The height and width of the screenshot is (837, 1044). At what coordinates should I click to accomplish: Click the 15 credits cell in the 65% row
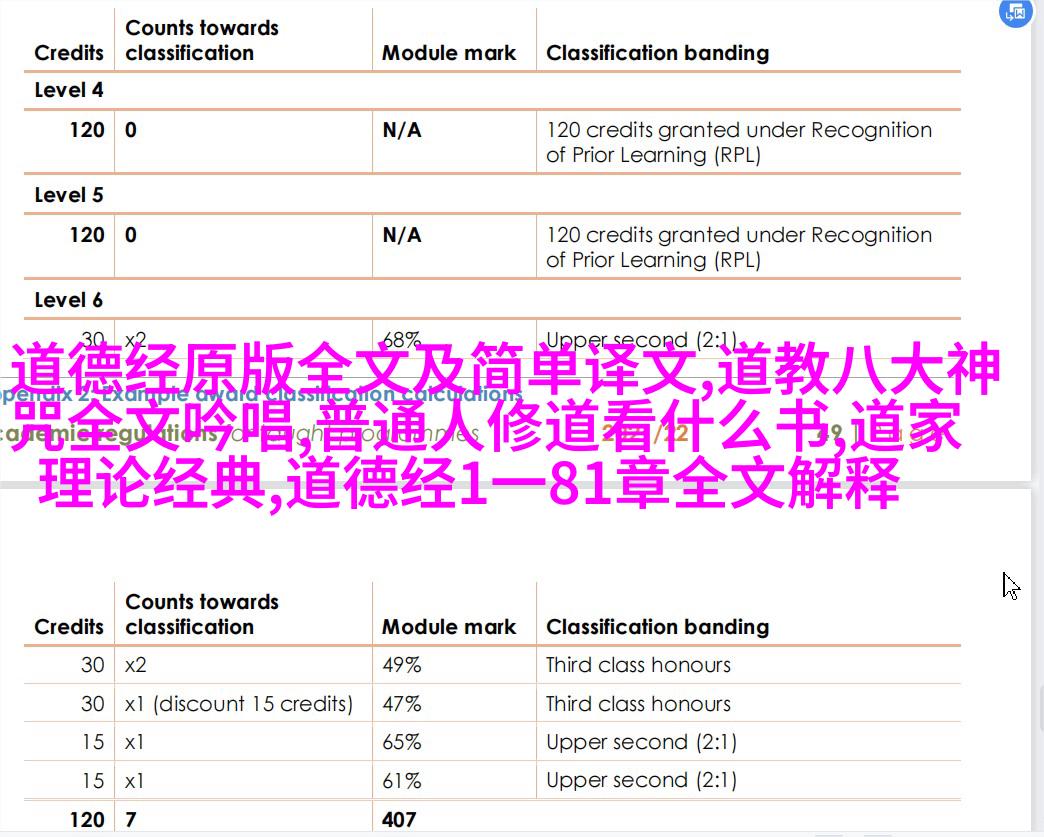[93, 742]
